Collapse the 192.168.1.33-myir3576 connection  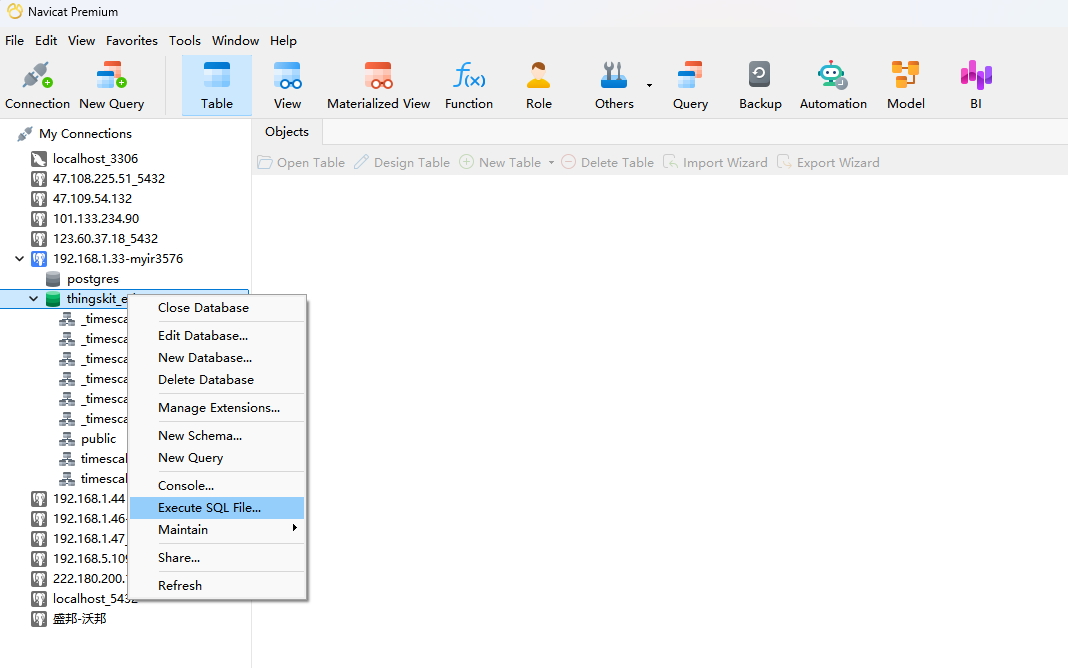click(19, 259)
